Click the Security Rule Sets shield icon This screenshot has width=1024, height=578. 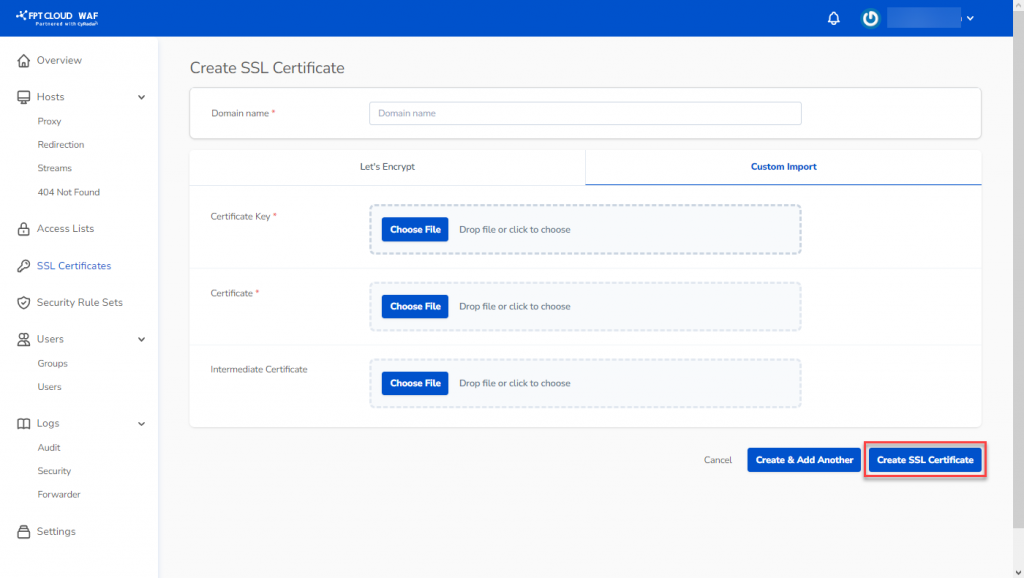(24, 302)
